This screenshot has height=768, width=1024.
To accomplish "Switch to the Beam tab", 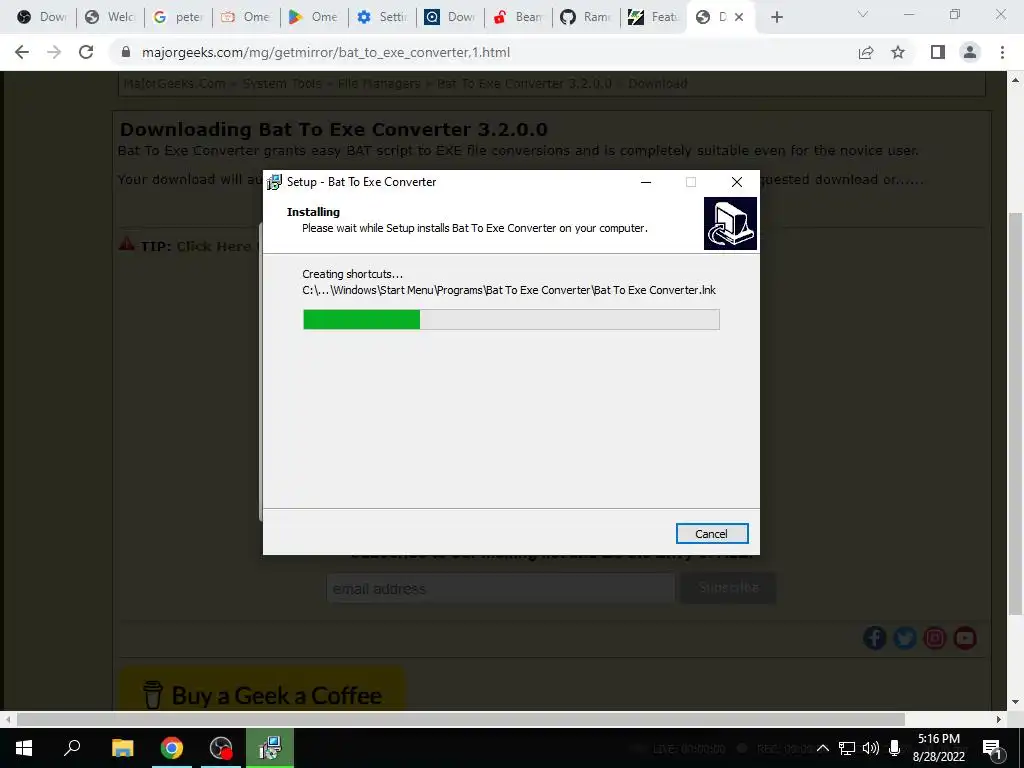I will click(517, 17).
